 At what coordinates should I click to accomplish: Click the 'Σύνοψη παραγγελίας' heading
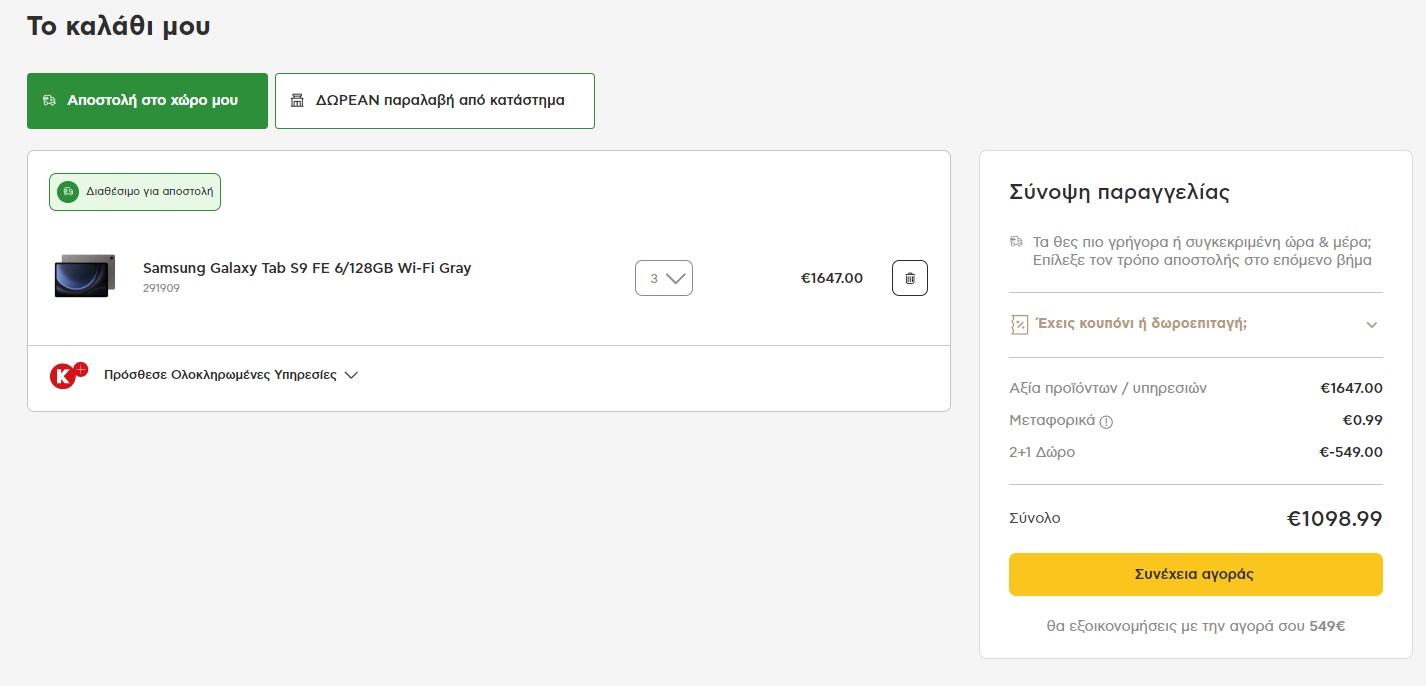point(1120,192)
